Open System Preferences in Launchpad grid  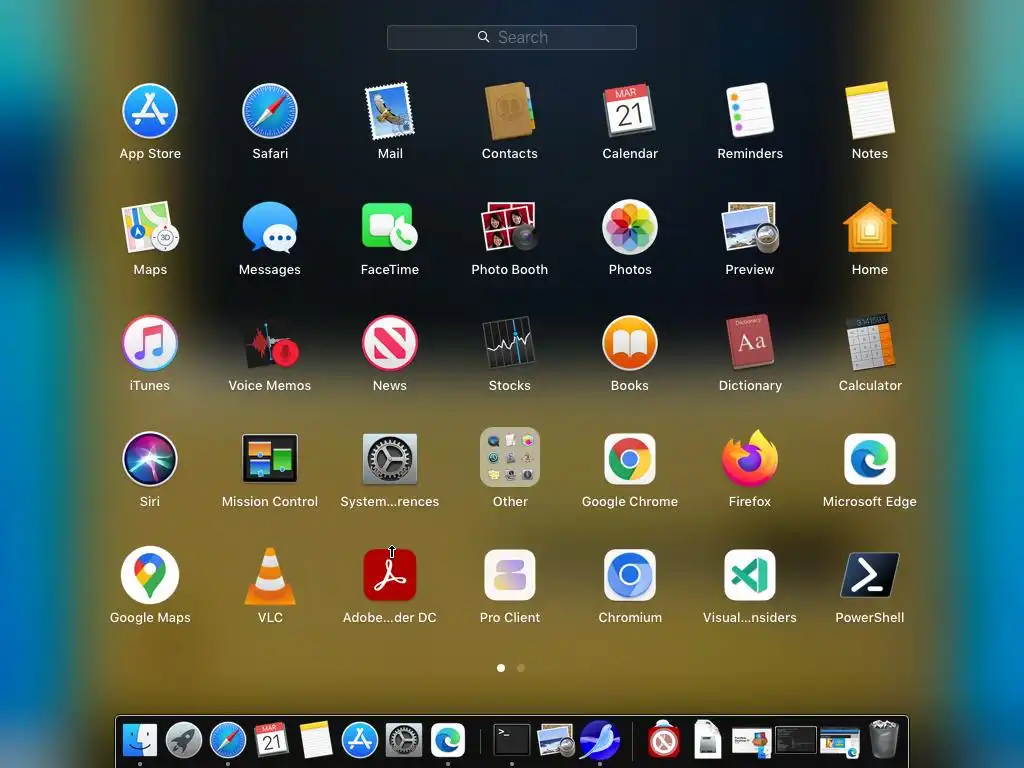tap(390, 459)
